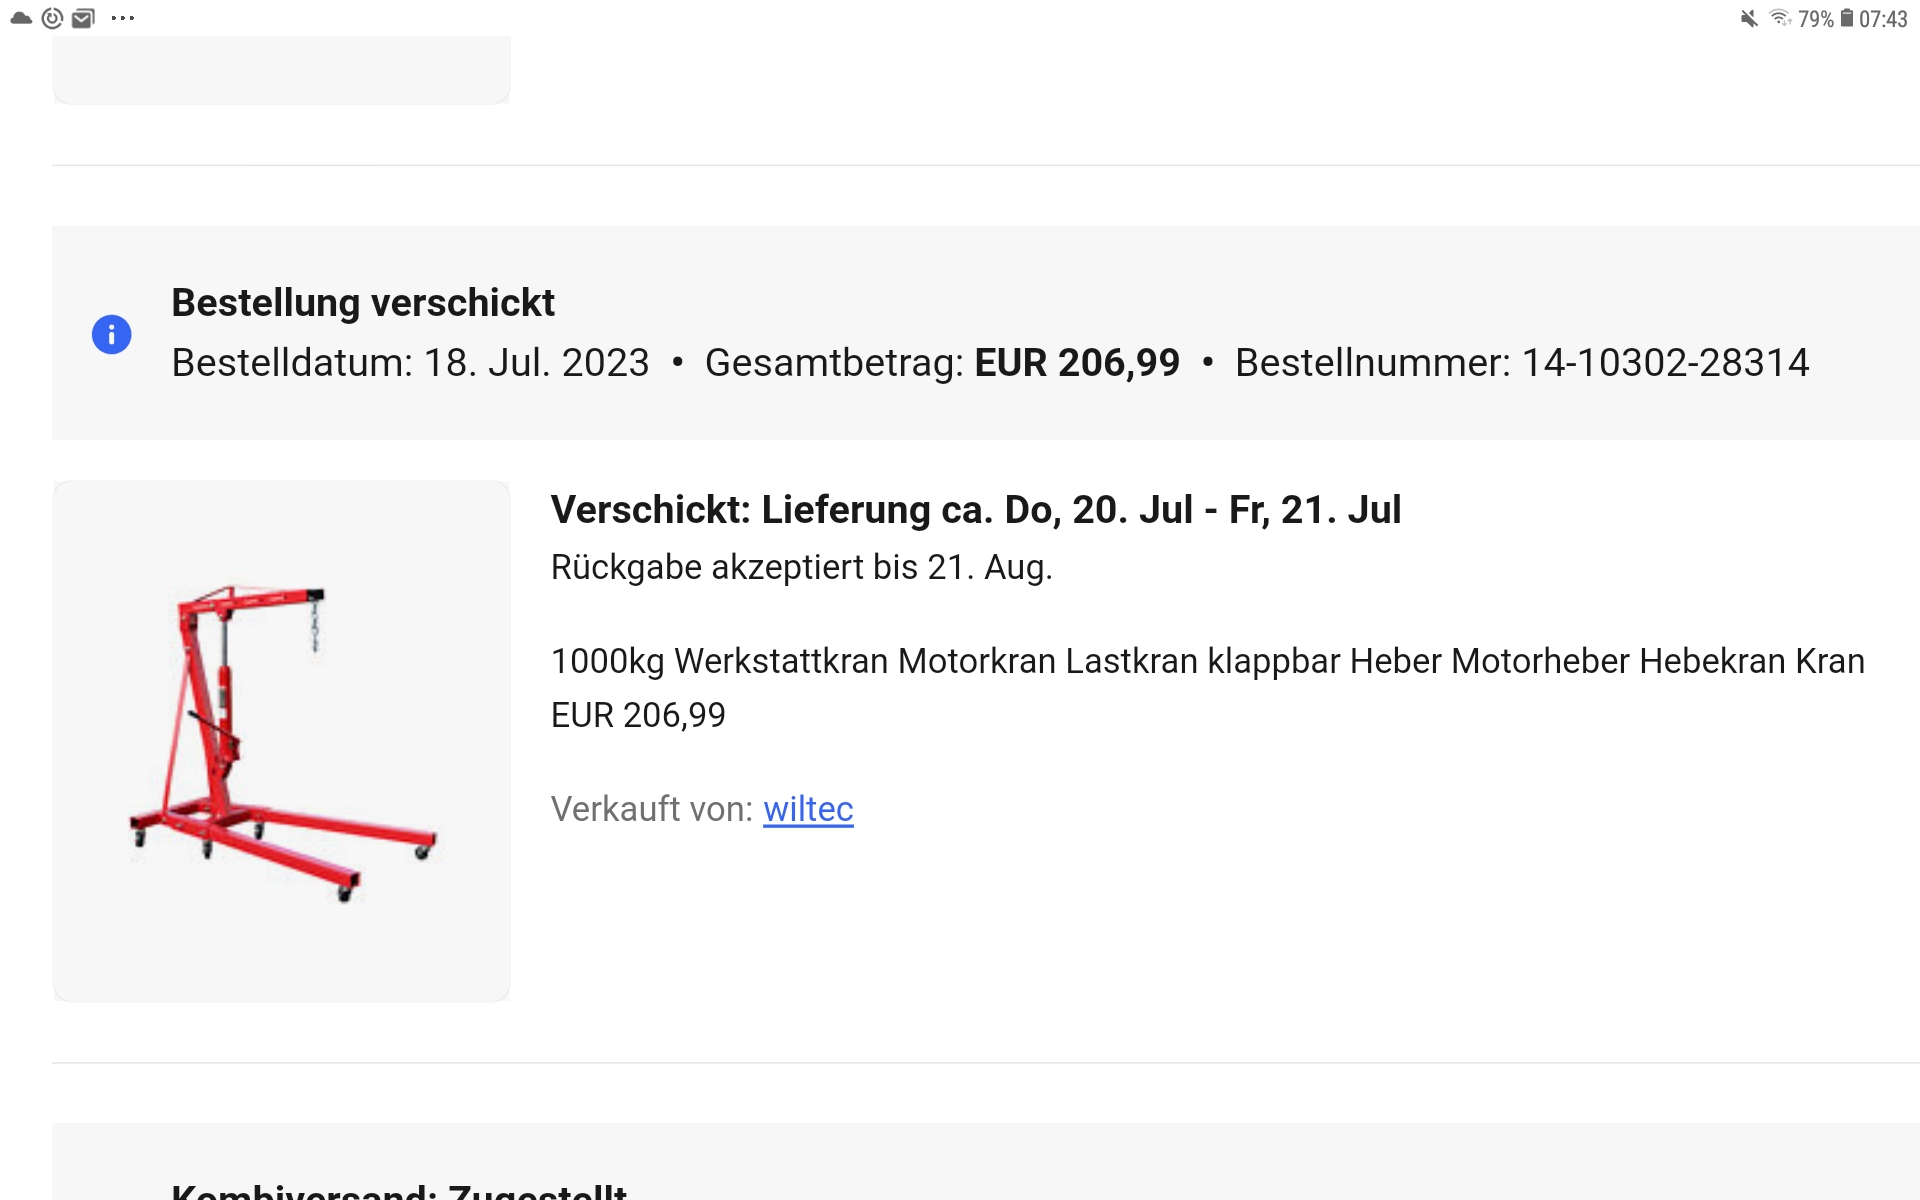
Task: Tap the battery icon in status bar
Action: (x=1847, y=18)
